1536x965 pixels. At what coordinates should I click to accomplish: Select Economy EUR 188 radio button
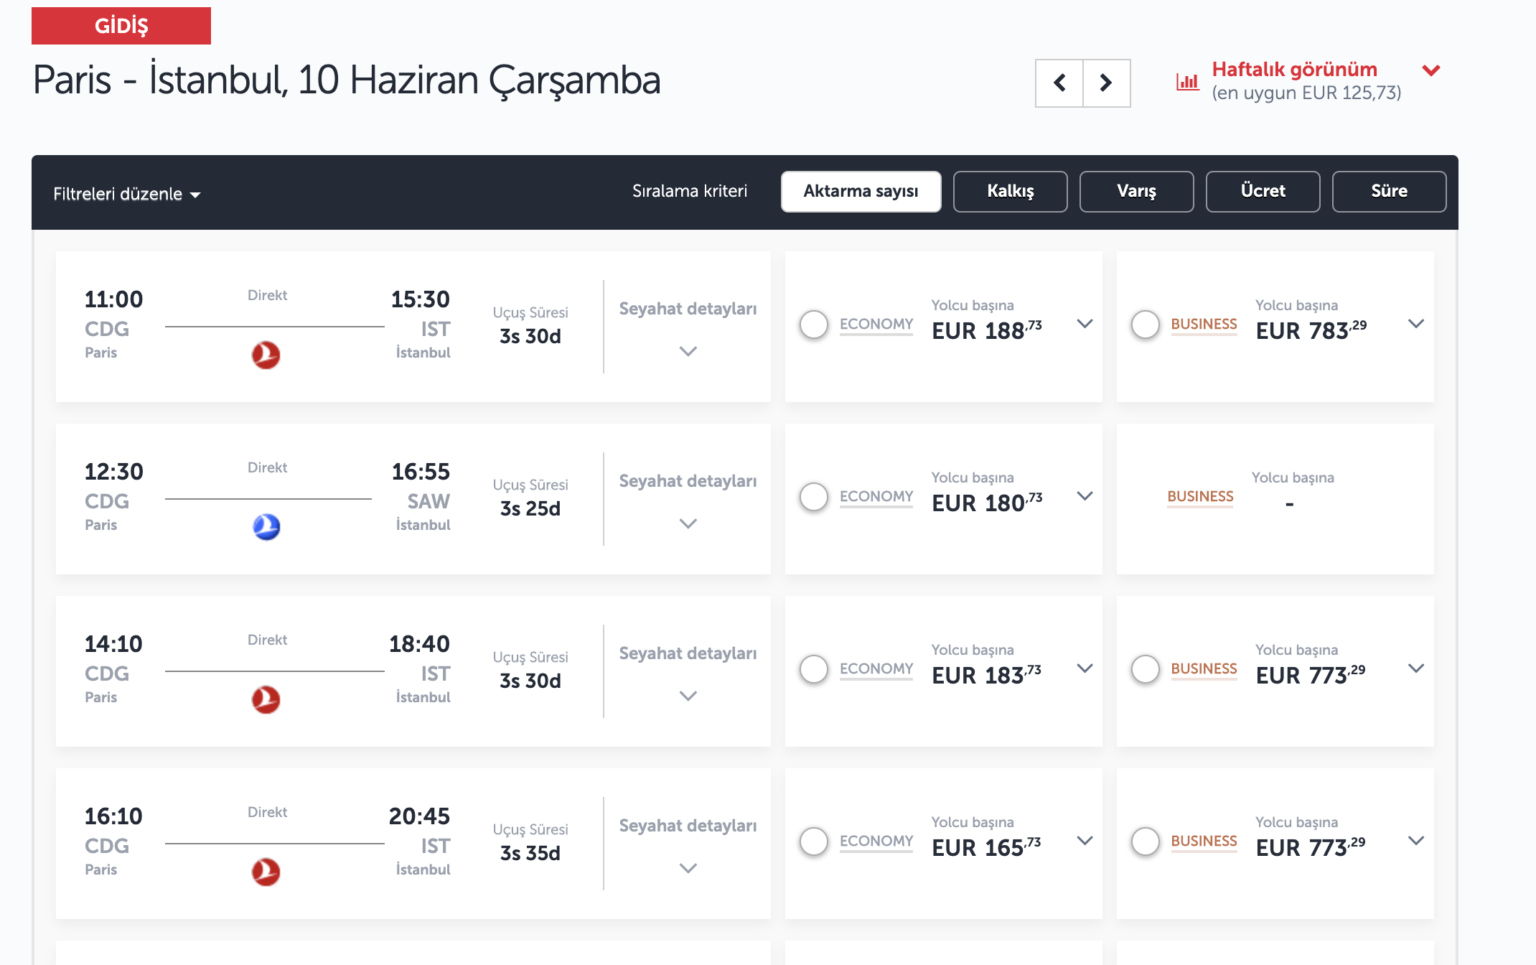point(814,325)
